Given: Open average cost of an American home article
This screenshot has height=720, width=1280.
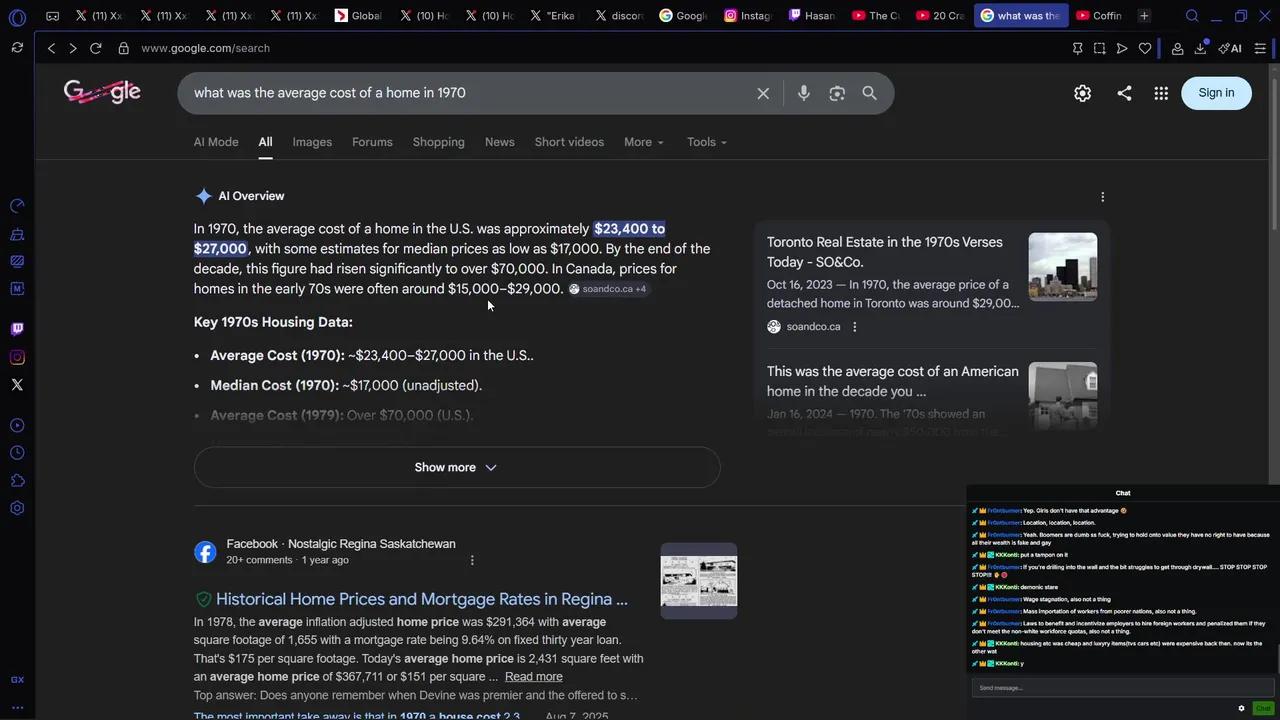Looking at the screenshot, I should [x=893, y=381].
